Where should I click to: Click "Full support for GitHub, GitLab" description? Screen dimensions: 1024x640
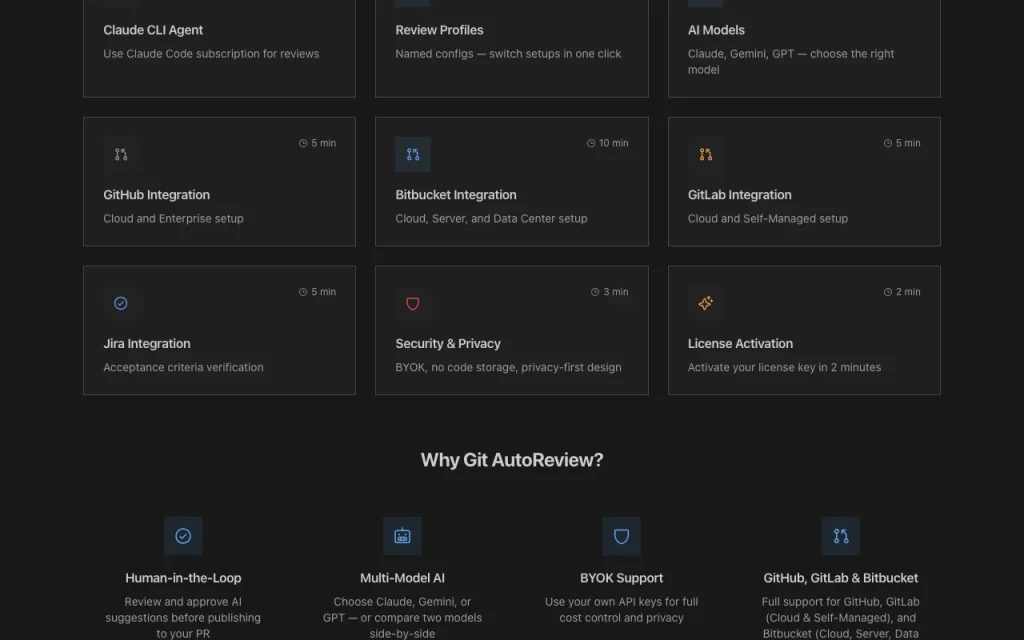(x=840, y=617)
